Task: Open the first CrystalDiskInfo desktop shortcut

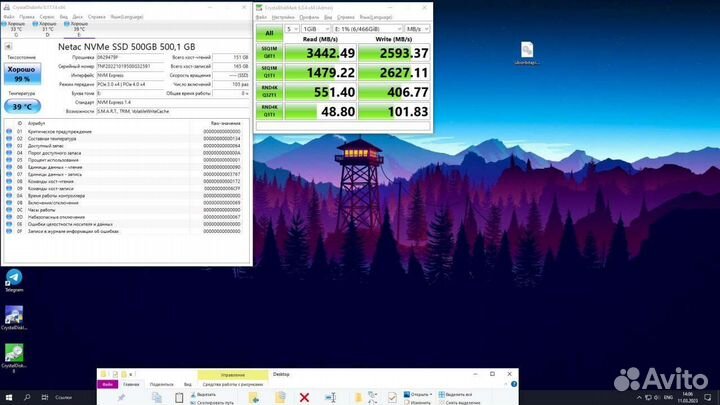Action: click(x=14, y=318)
